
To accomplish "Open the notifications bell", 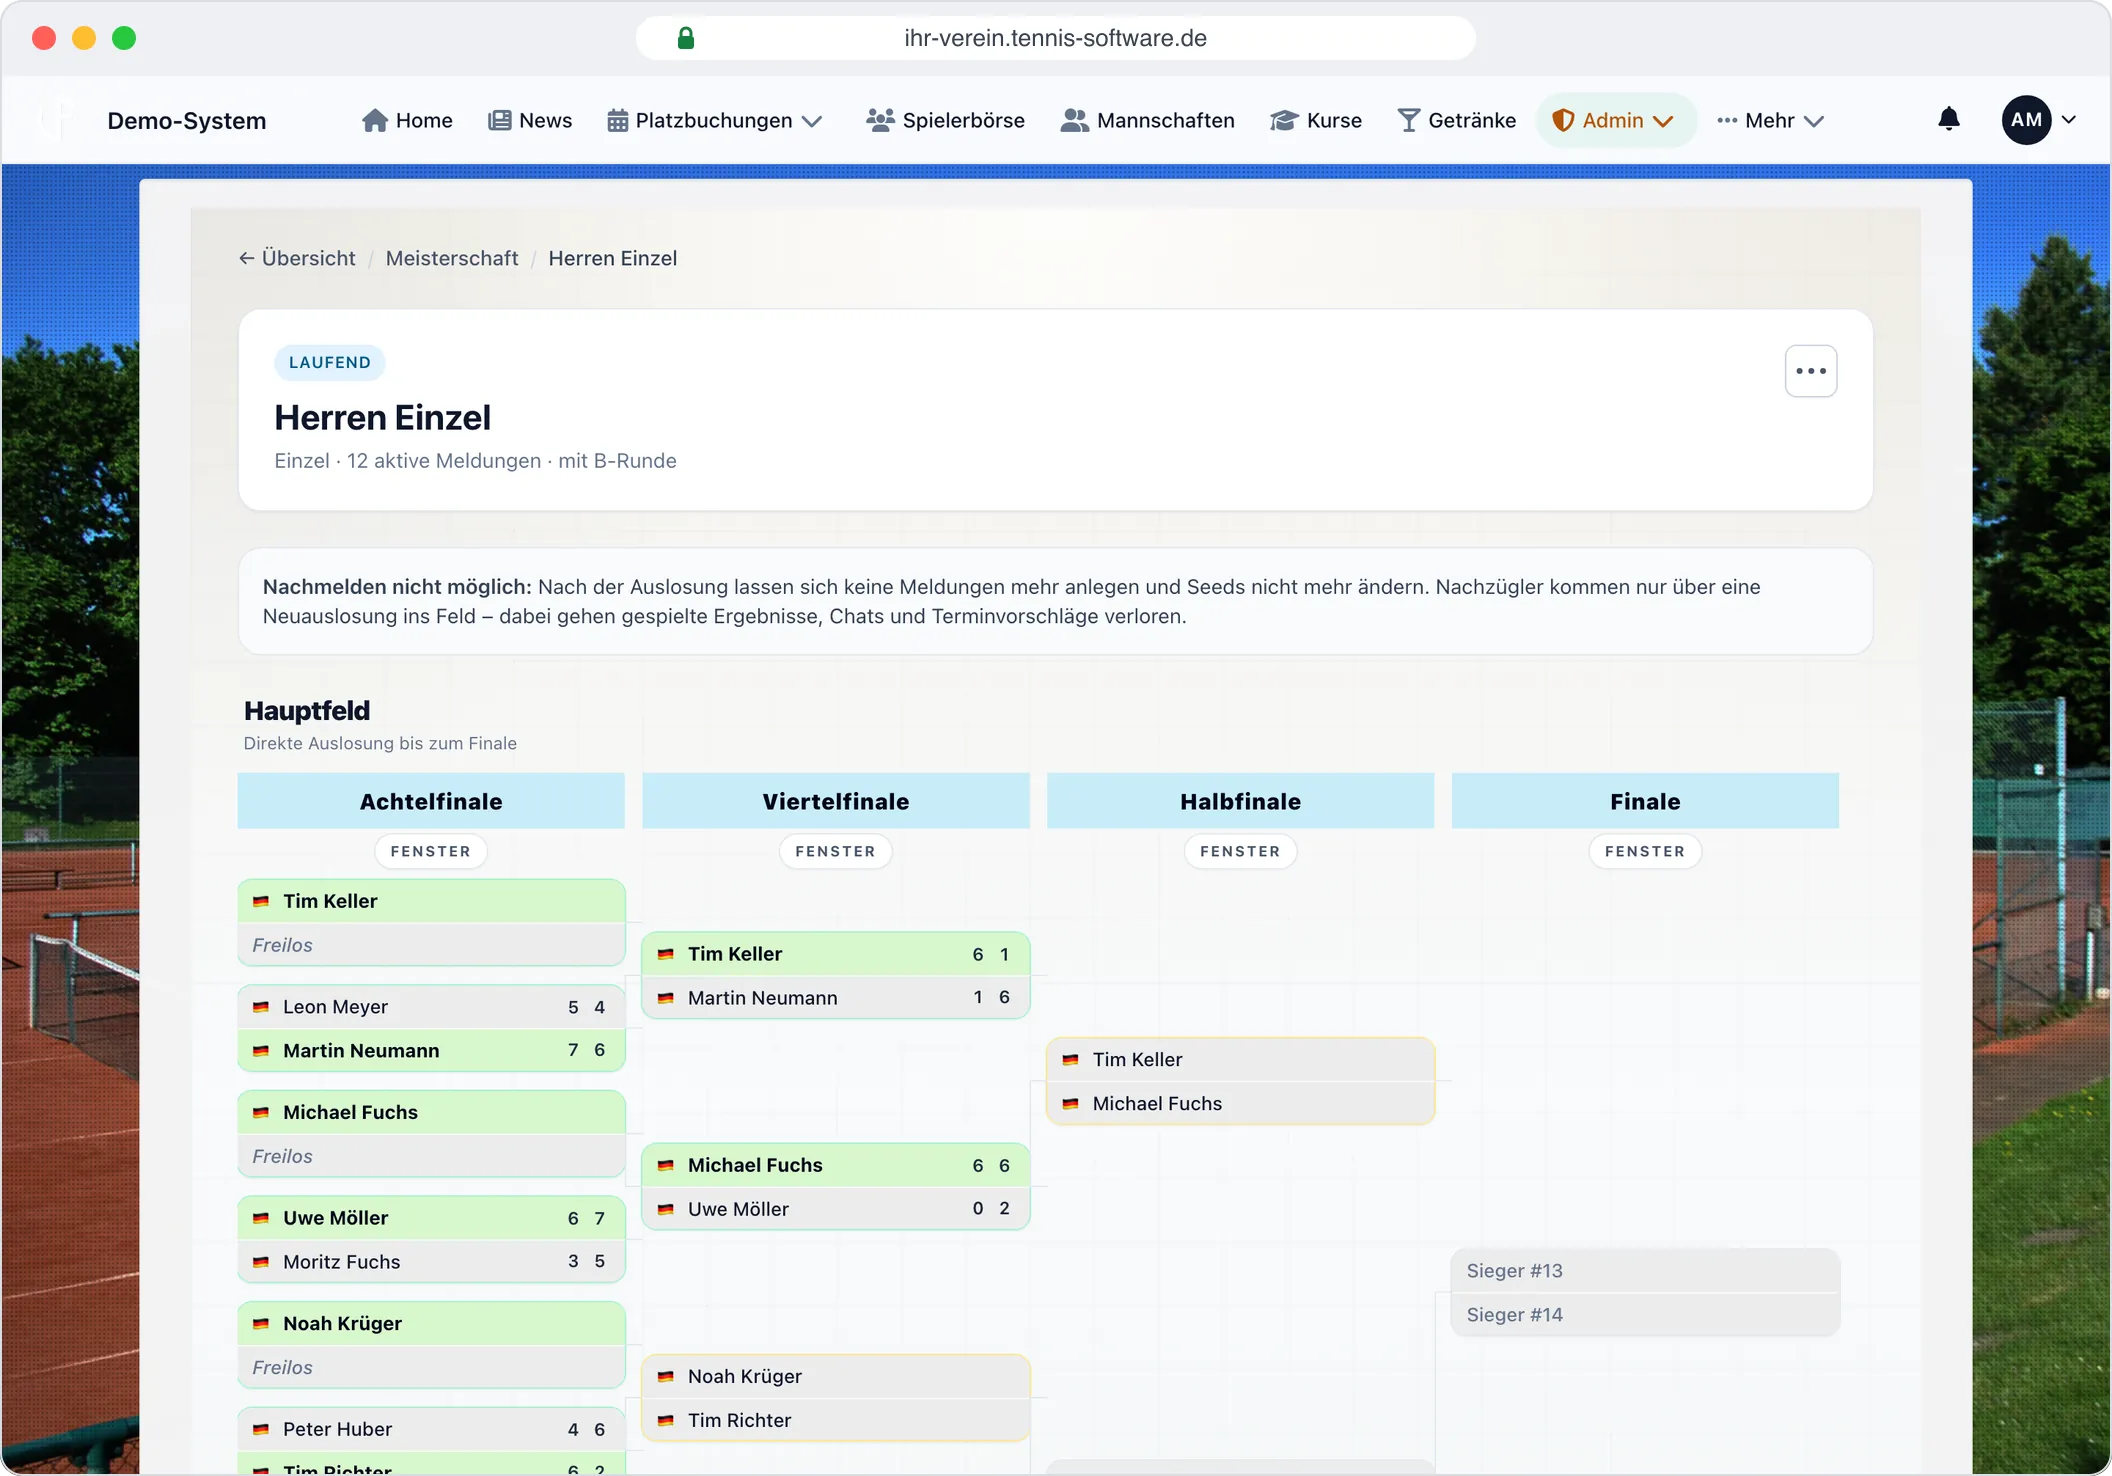I will point(1948,120).
